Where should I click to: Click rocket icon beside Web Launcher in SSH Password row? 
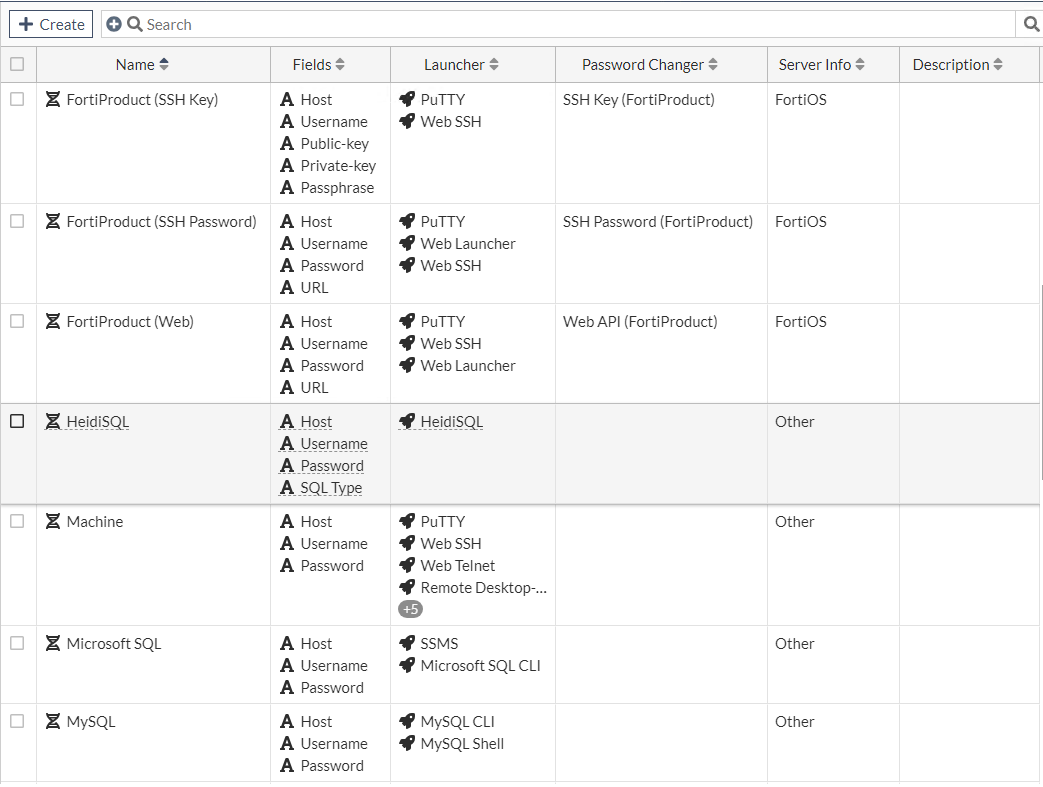(406, 243)
